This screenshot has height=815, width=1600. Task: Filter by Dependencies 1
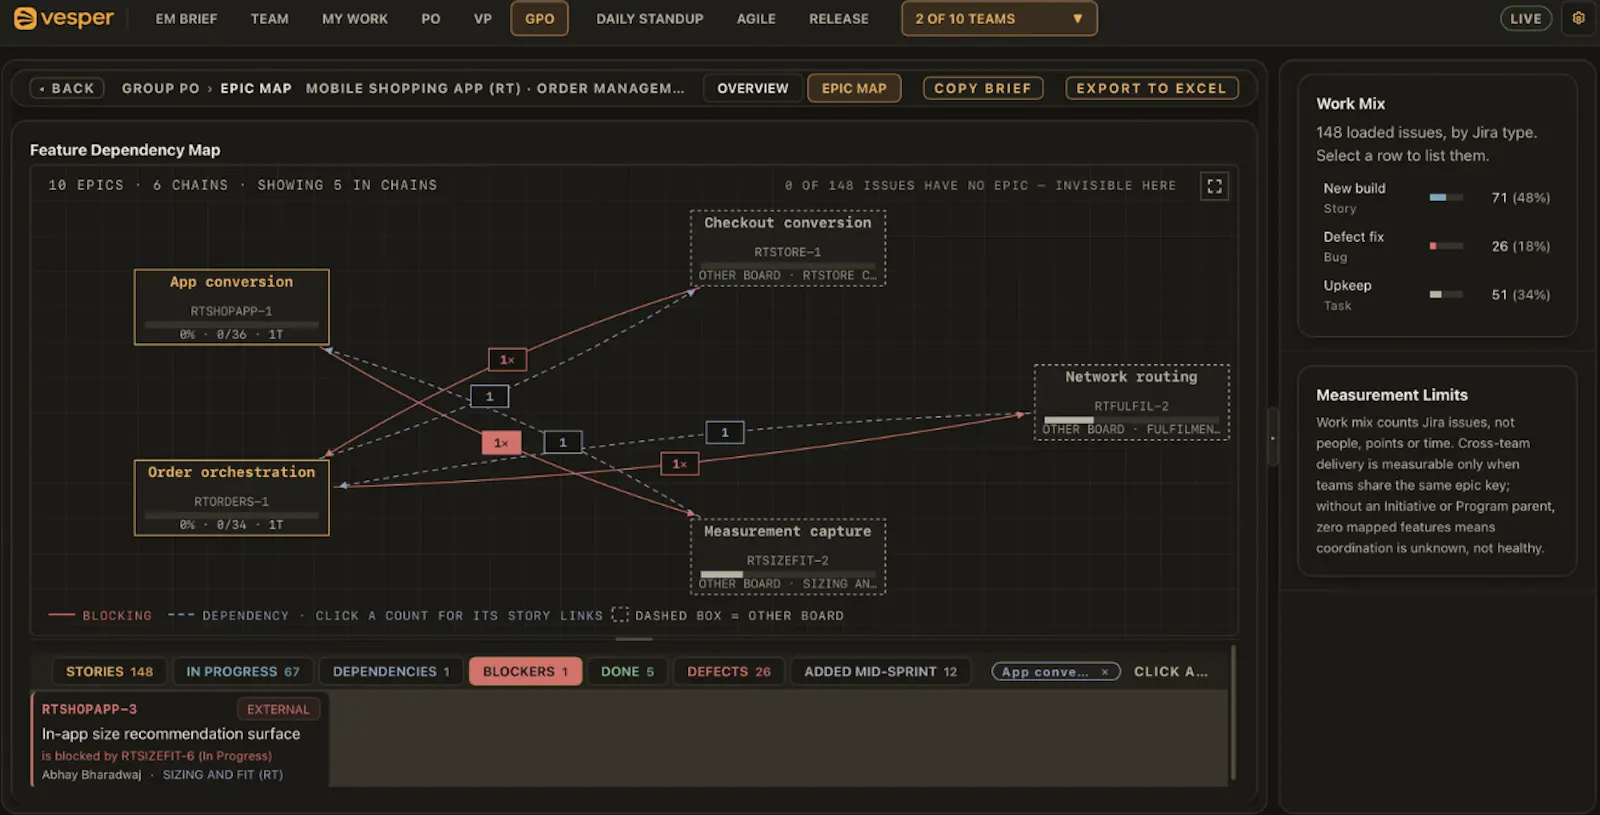(x=391, y=672)
